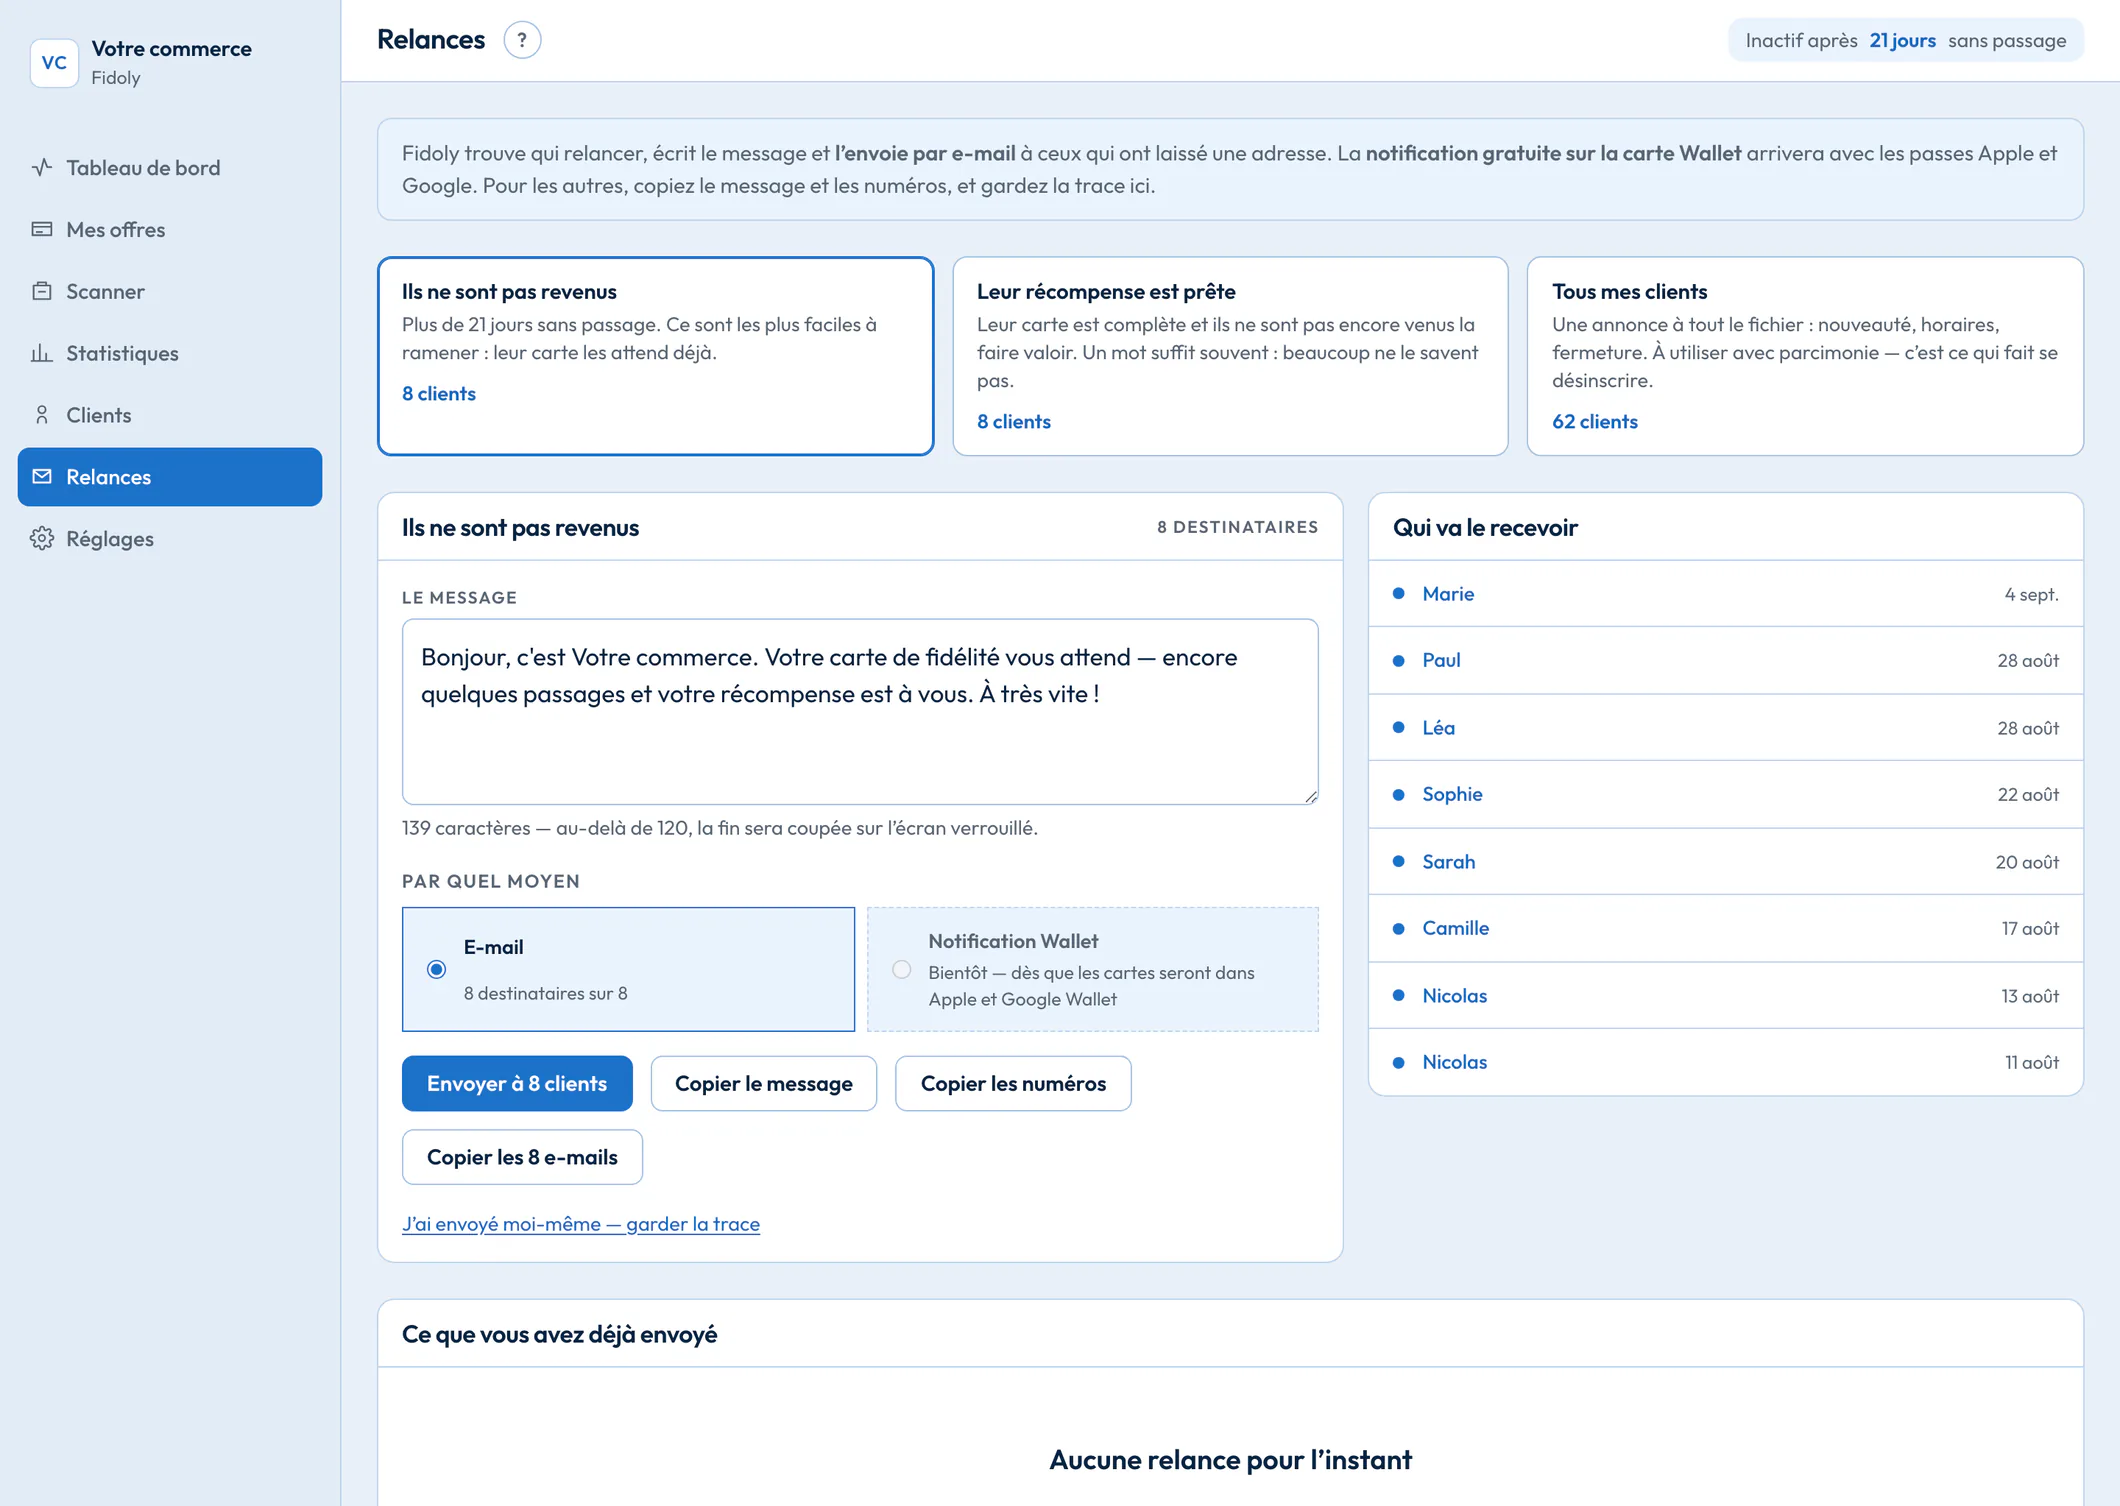This screenshot has width=2120, height=1506.
Task: Select the Tous mes clients card
Action: (1805, 356)
